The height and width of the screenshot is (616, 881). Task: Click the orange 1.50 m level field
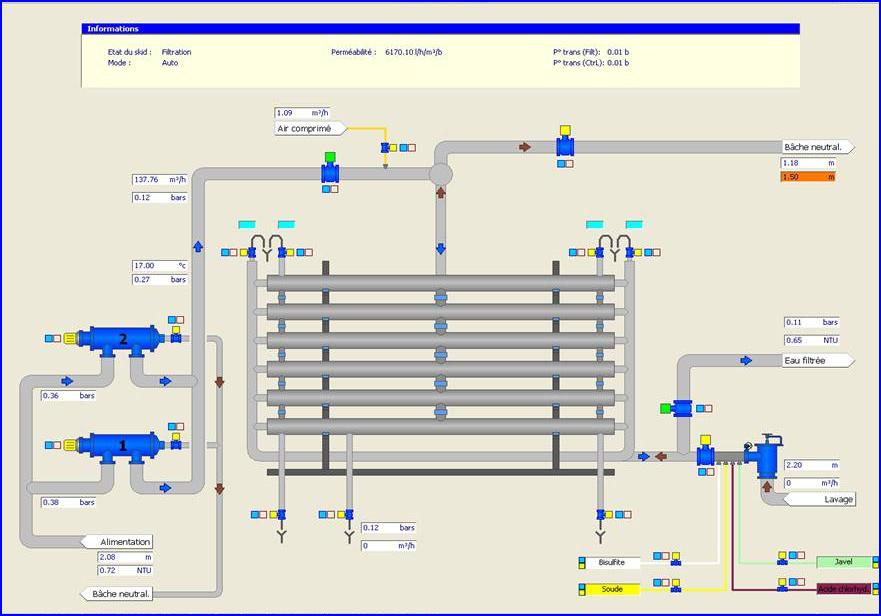(808, 177)
